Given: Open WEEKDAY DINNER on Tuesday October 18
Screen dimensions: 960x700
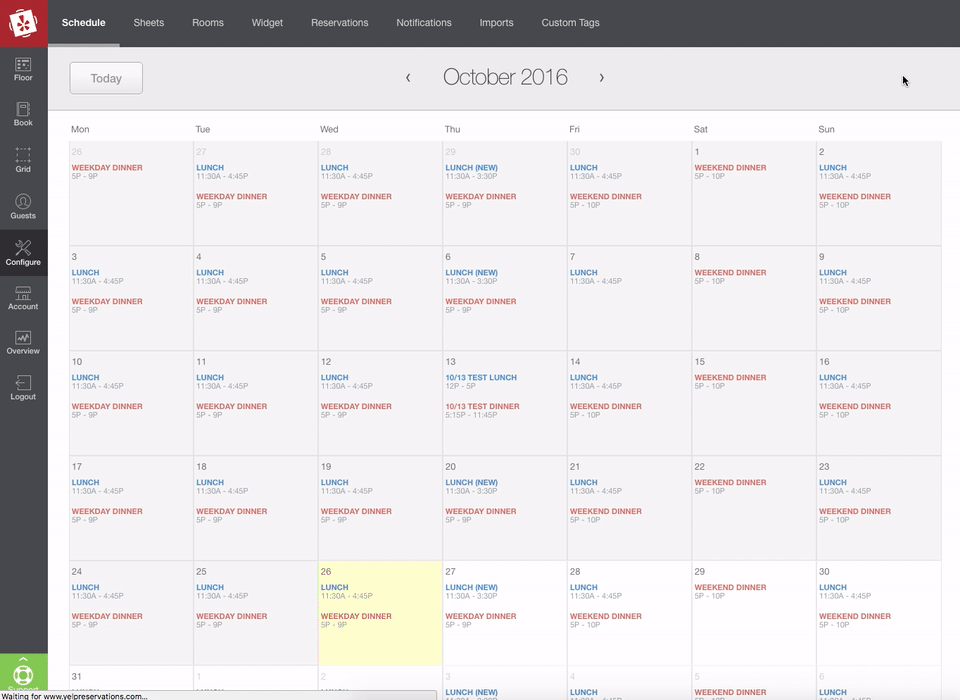Looking at the screenshot, I should 231,511.
